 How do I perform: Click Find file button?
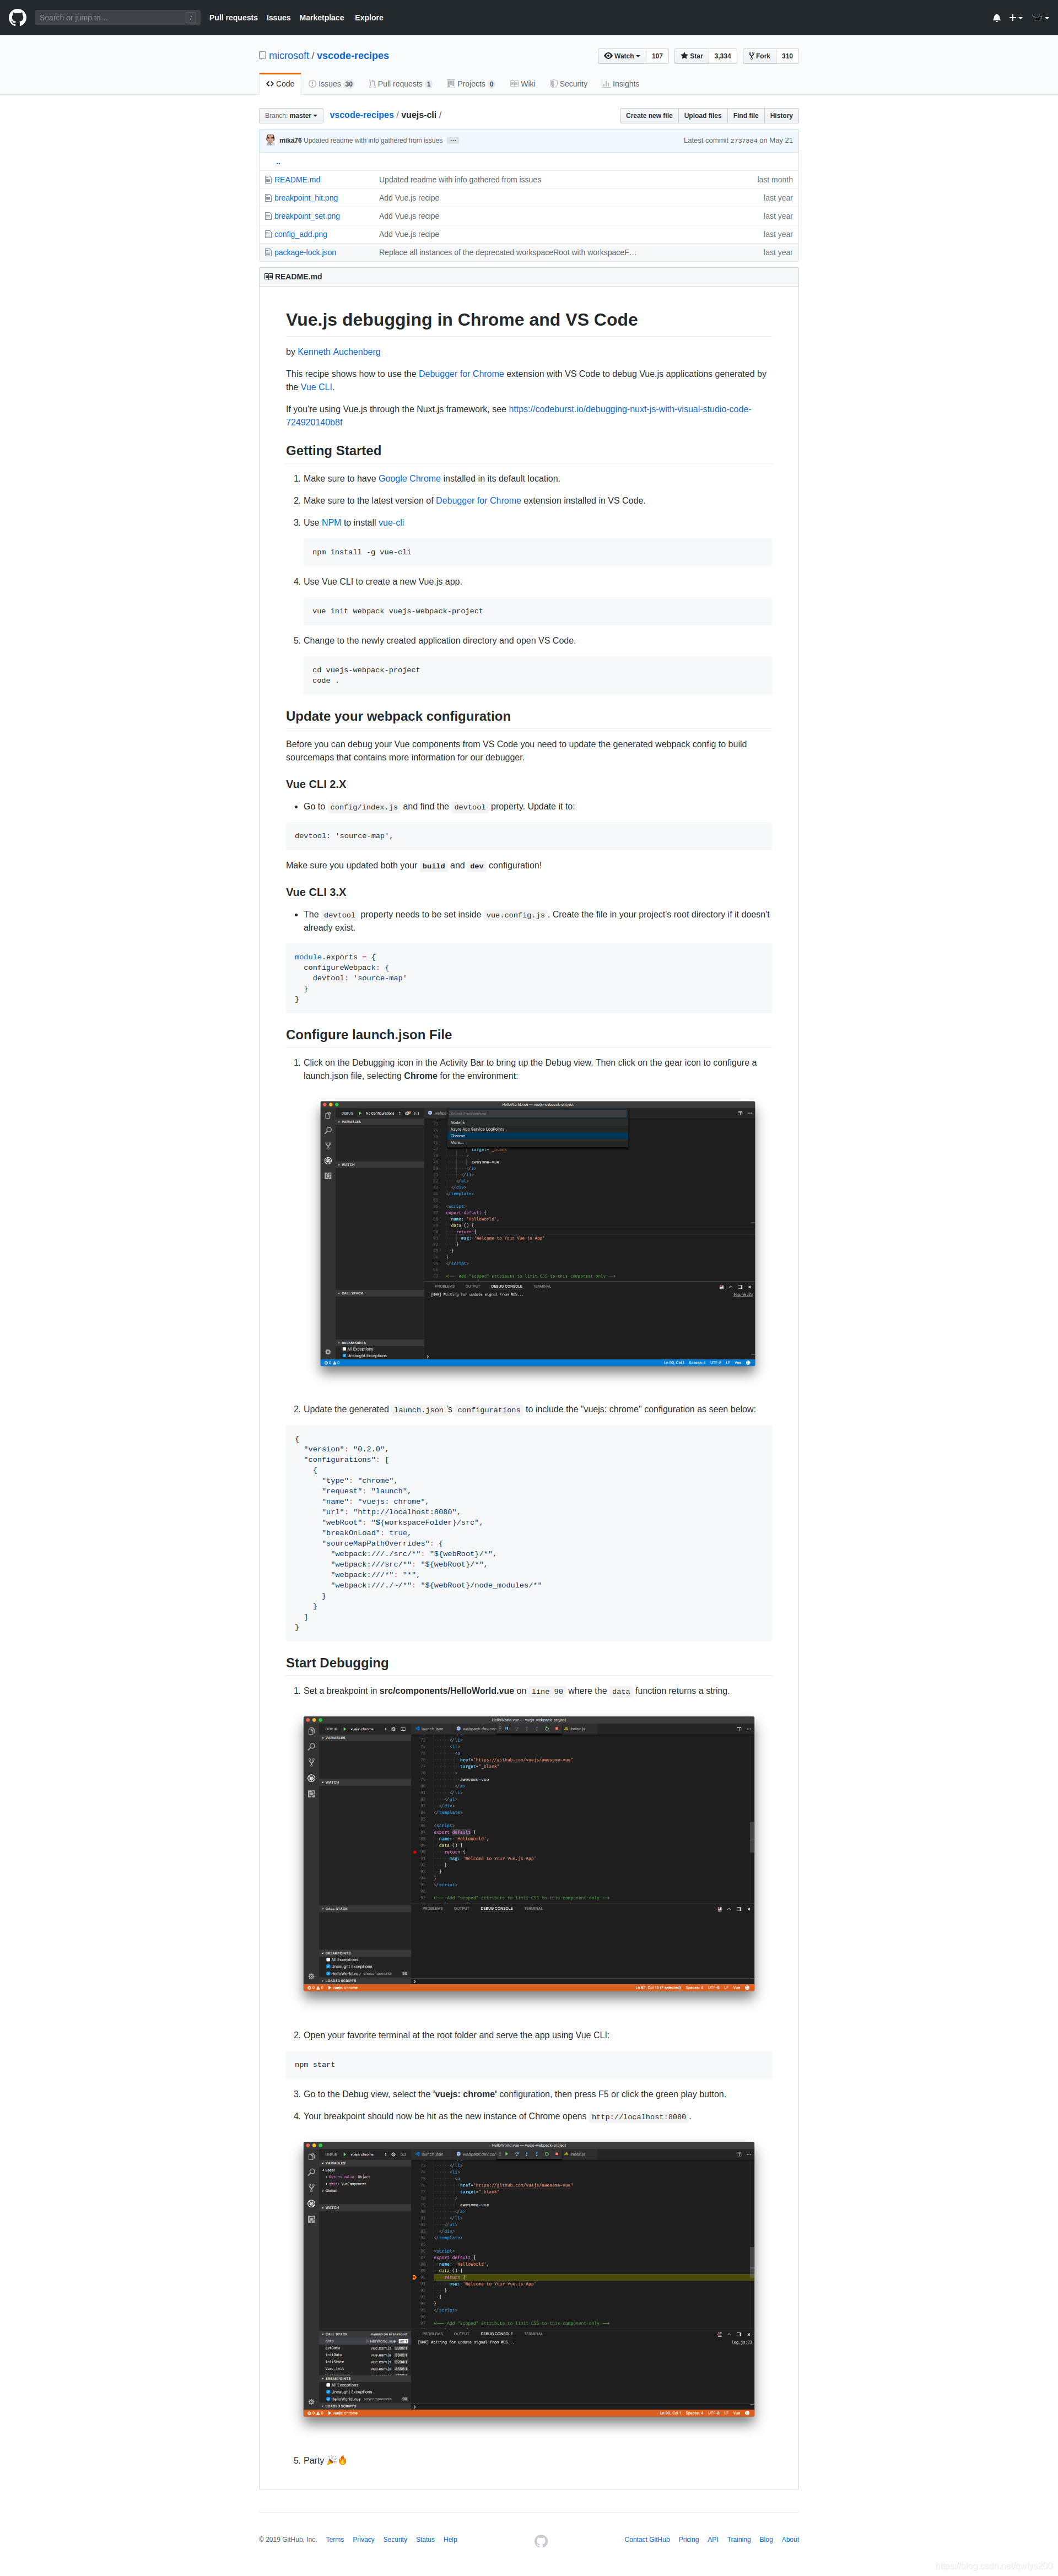[745, 116]
